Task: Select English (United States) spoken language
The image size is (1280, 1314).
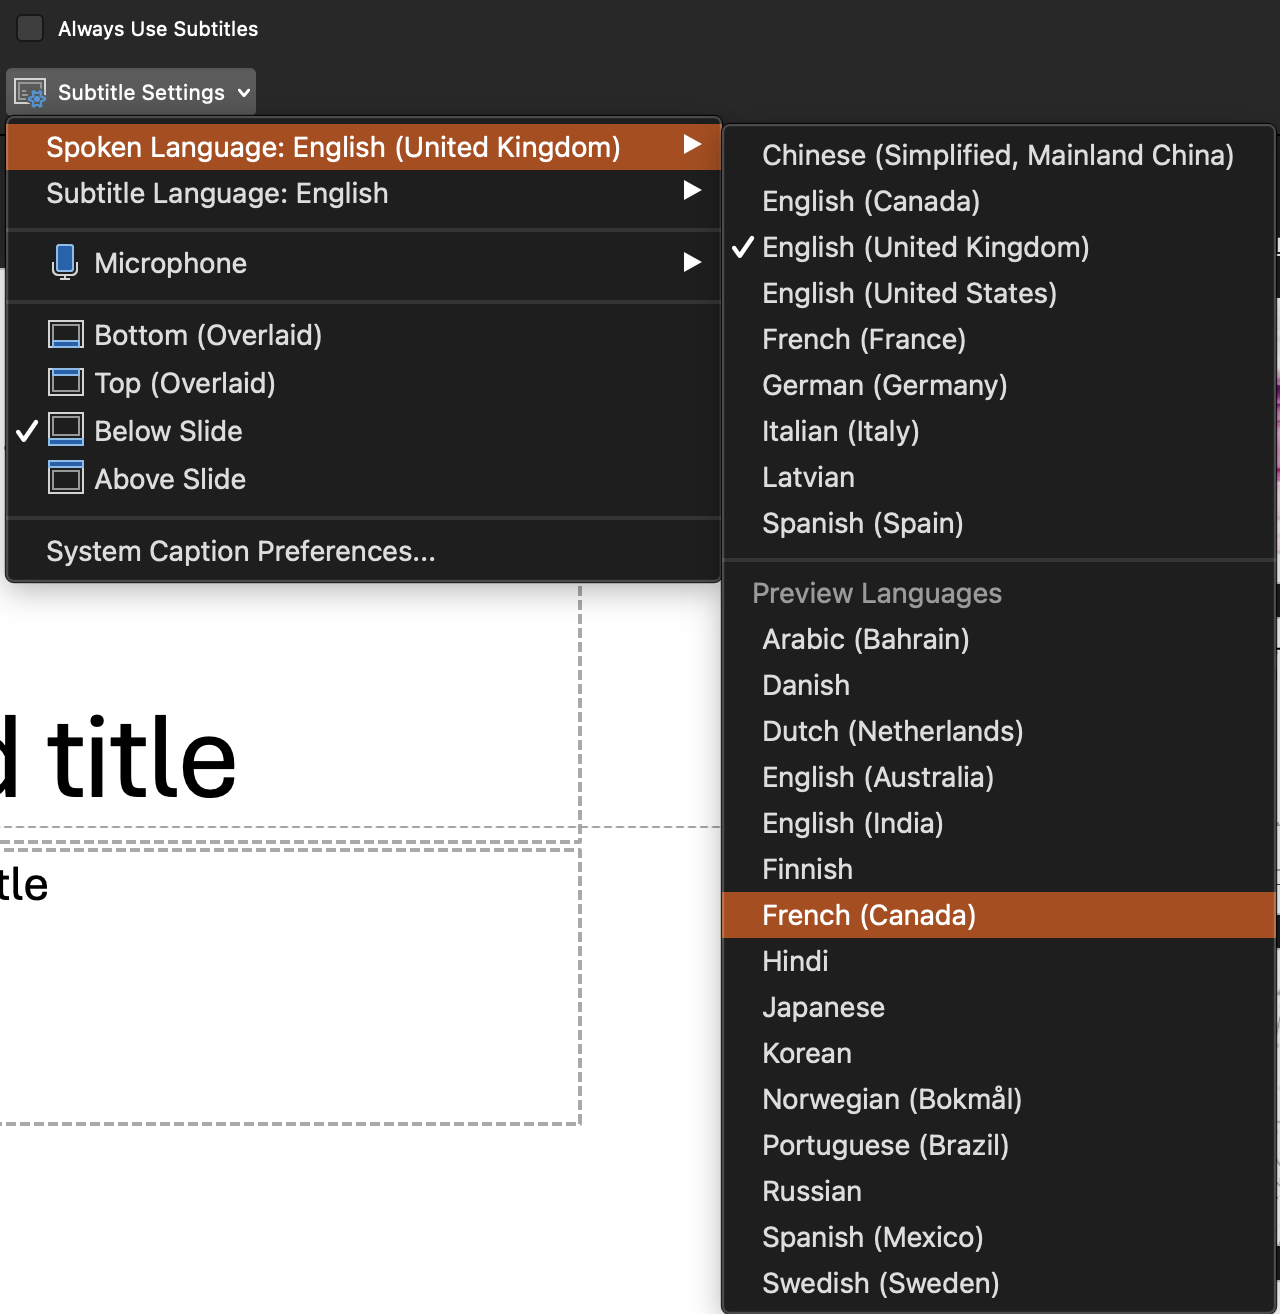Action: coord(999,293)
